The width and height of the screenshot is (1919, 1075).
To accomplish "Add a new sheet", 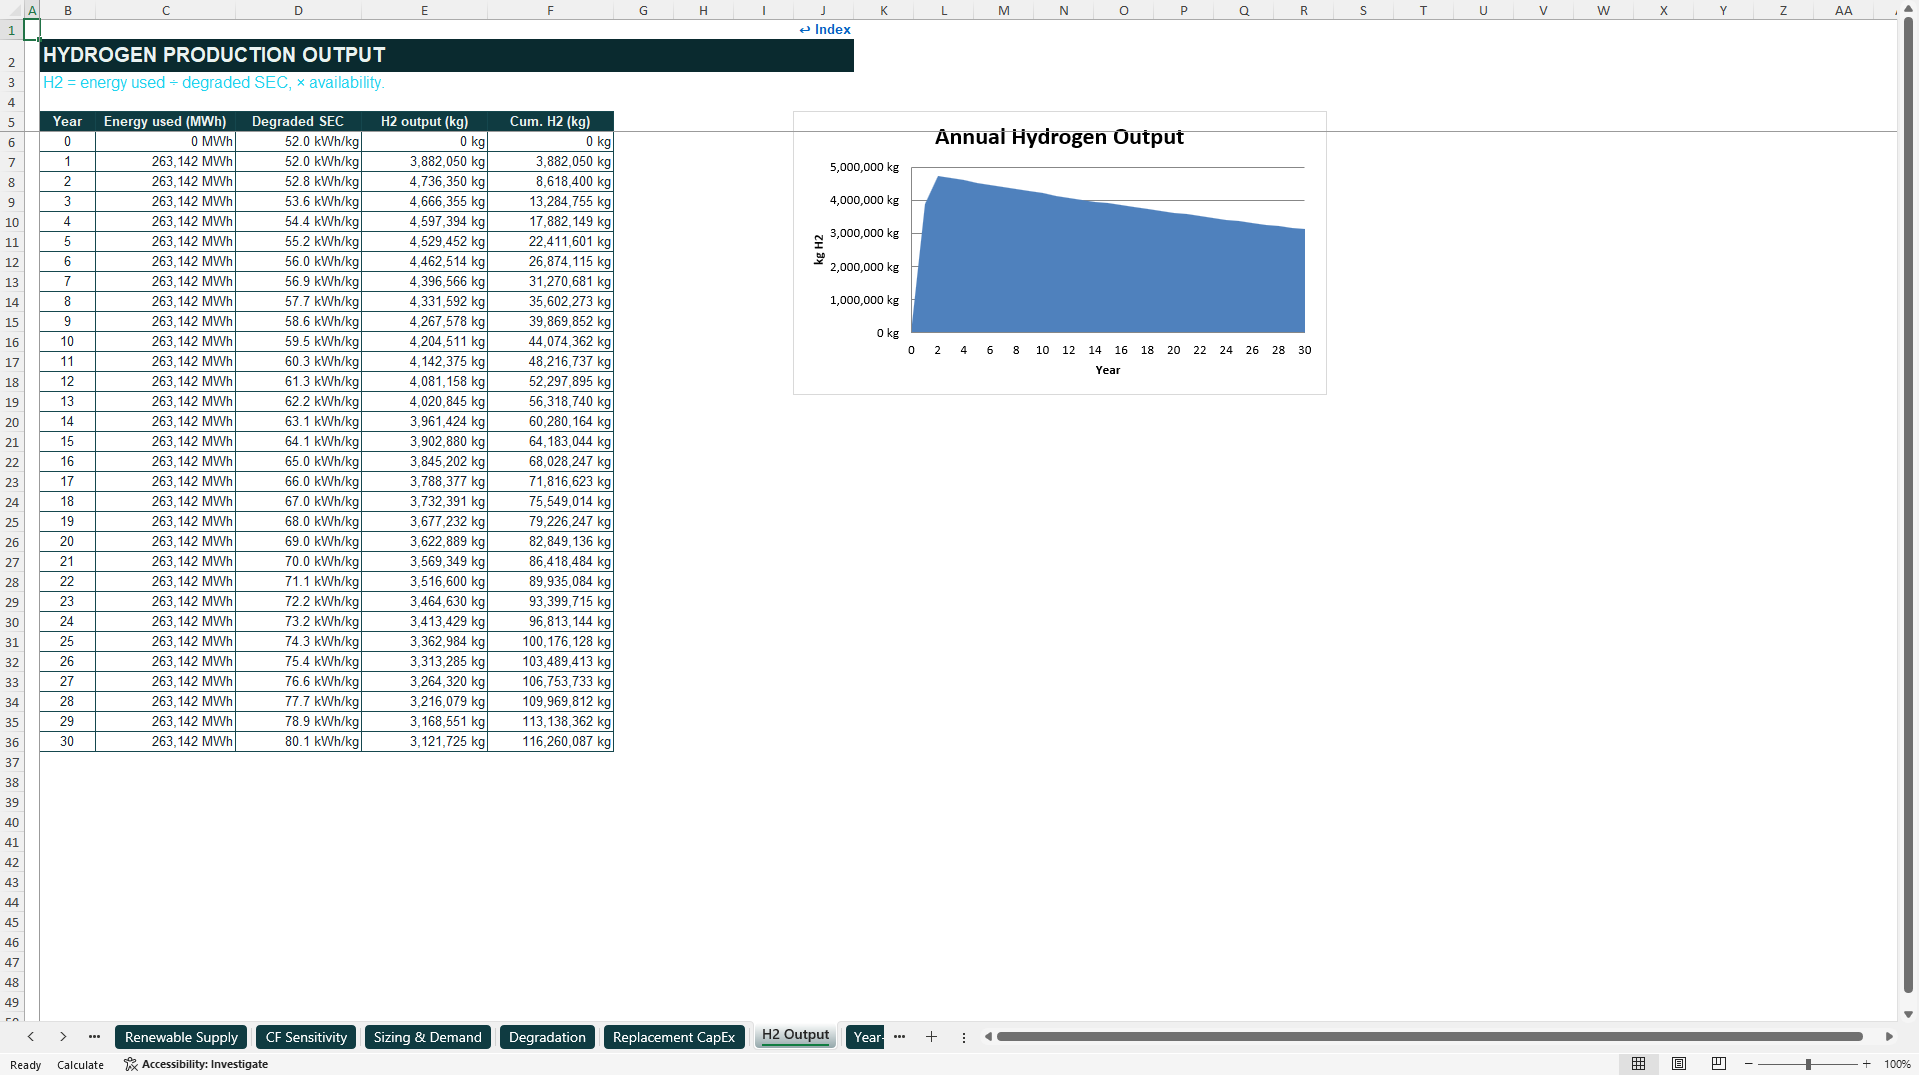I will tap(931, 1037).
